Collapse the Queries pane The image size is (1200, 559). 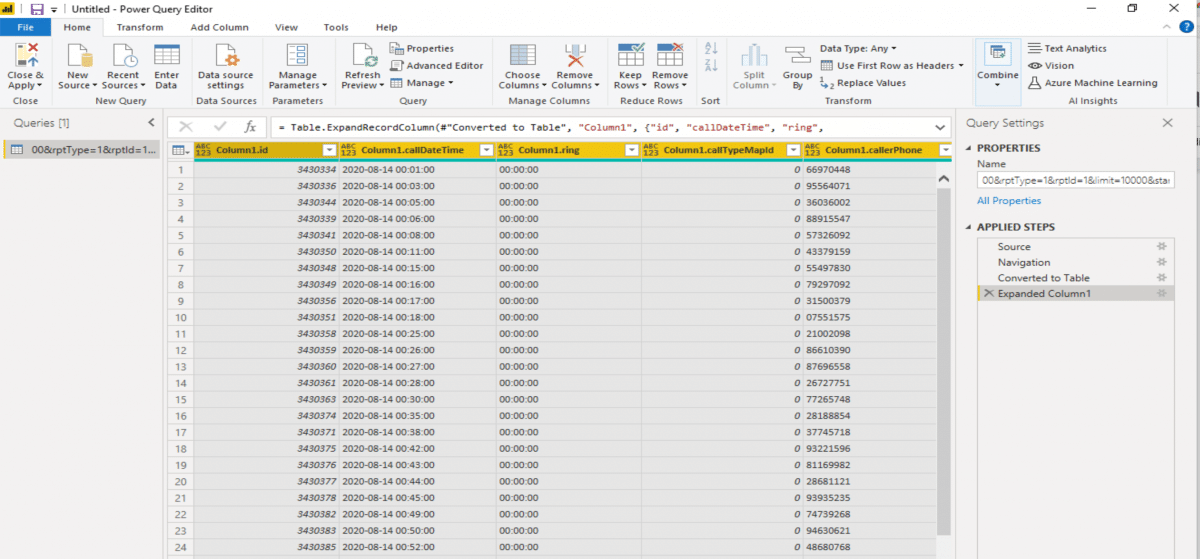coord(151,123)
